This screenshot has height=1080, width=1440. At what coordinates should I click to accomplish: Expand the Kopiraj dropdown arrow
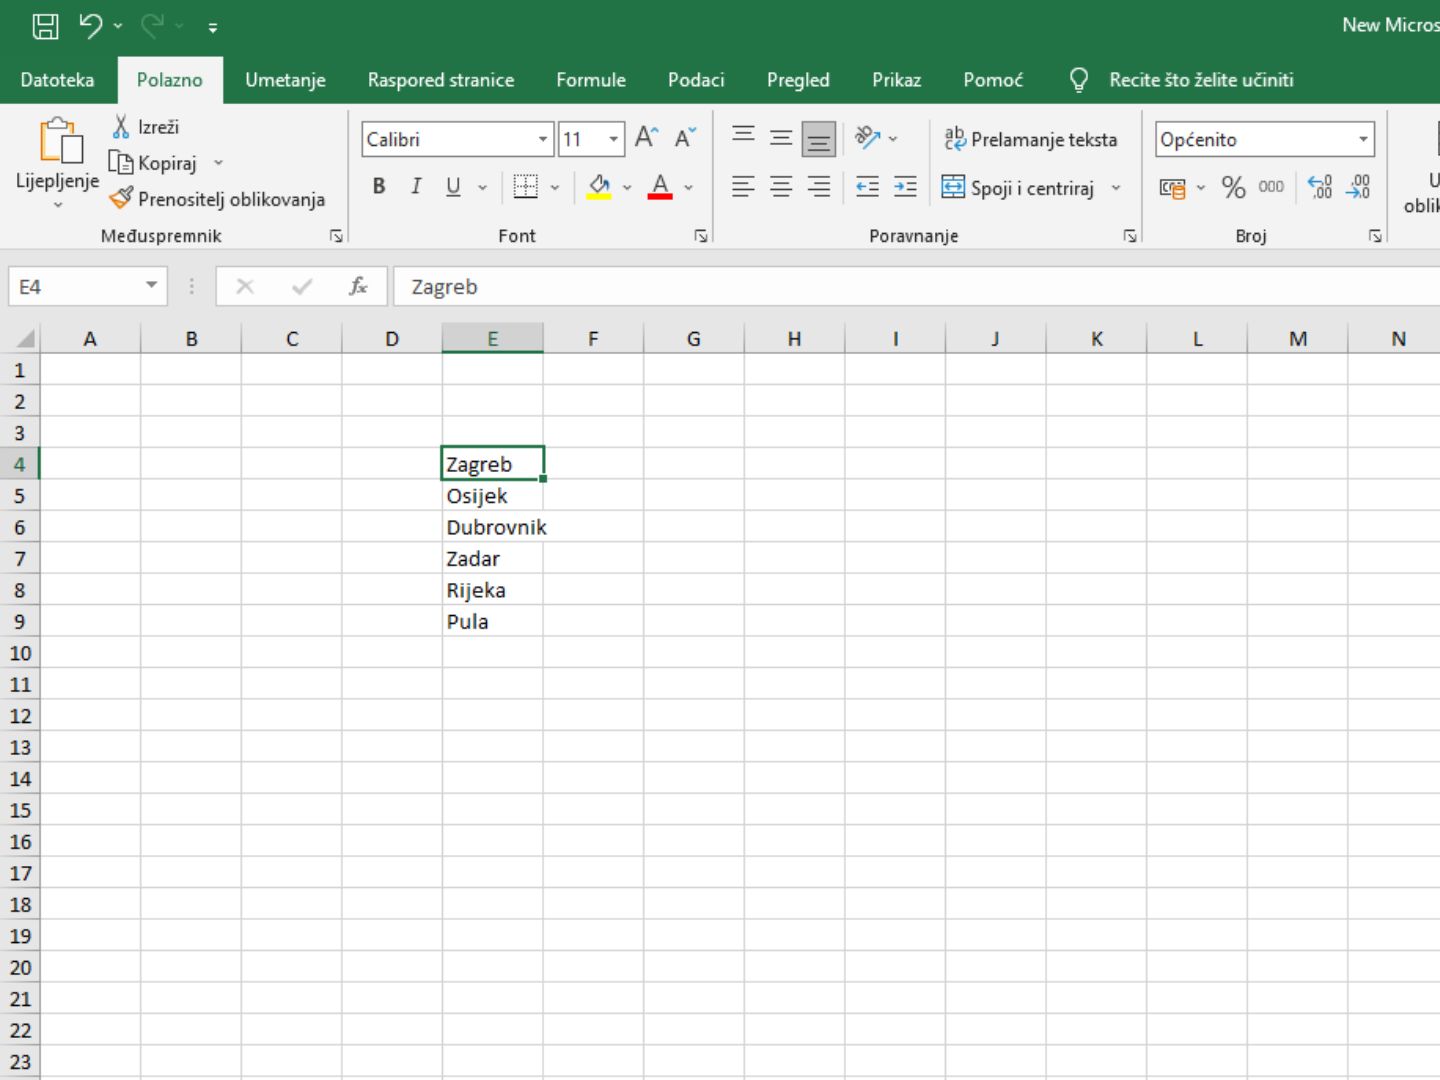pos(218,163)
